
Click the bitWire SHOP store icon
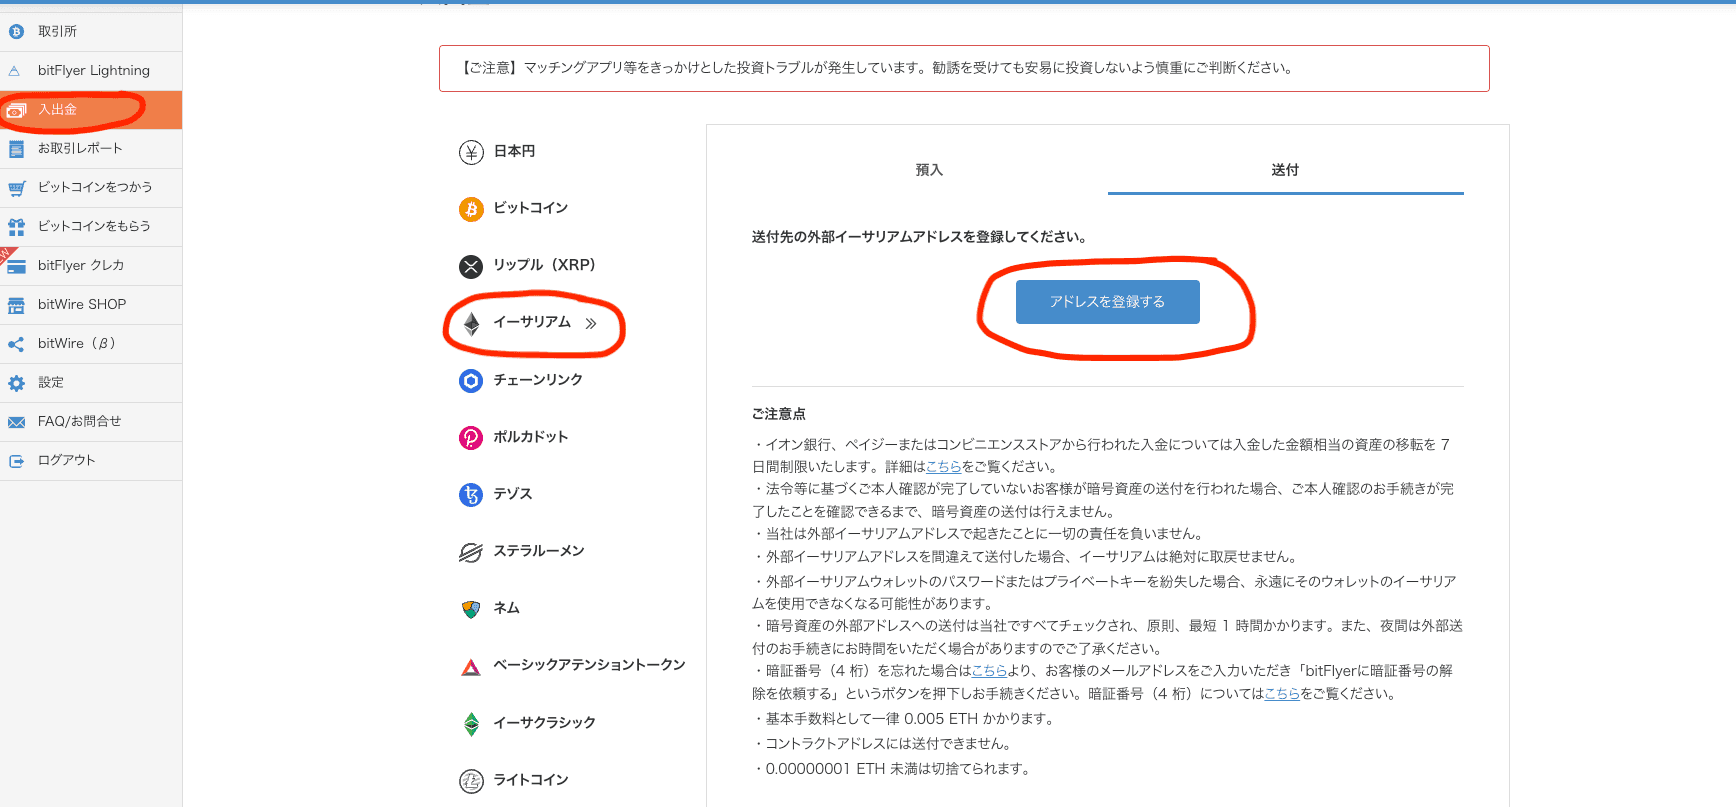point(16,305)
